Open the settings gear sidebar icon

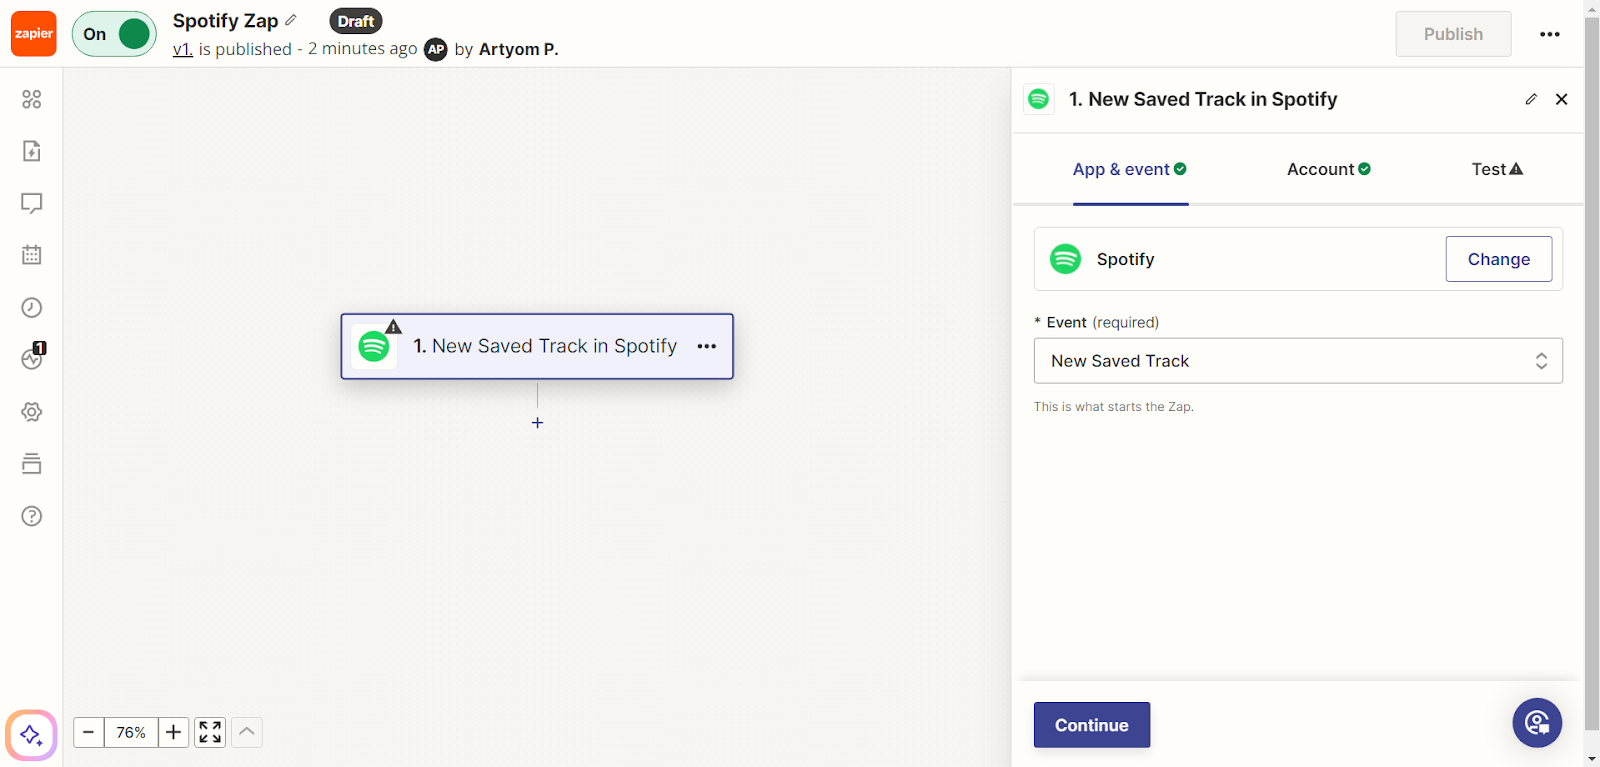(32, 412)
